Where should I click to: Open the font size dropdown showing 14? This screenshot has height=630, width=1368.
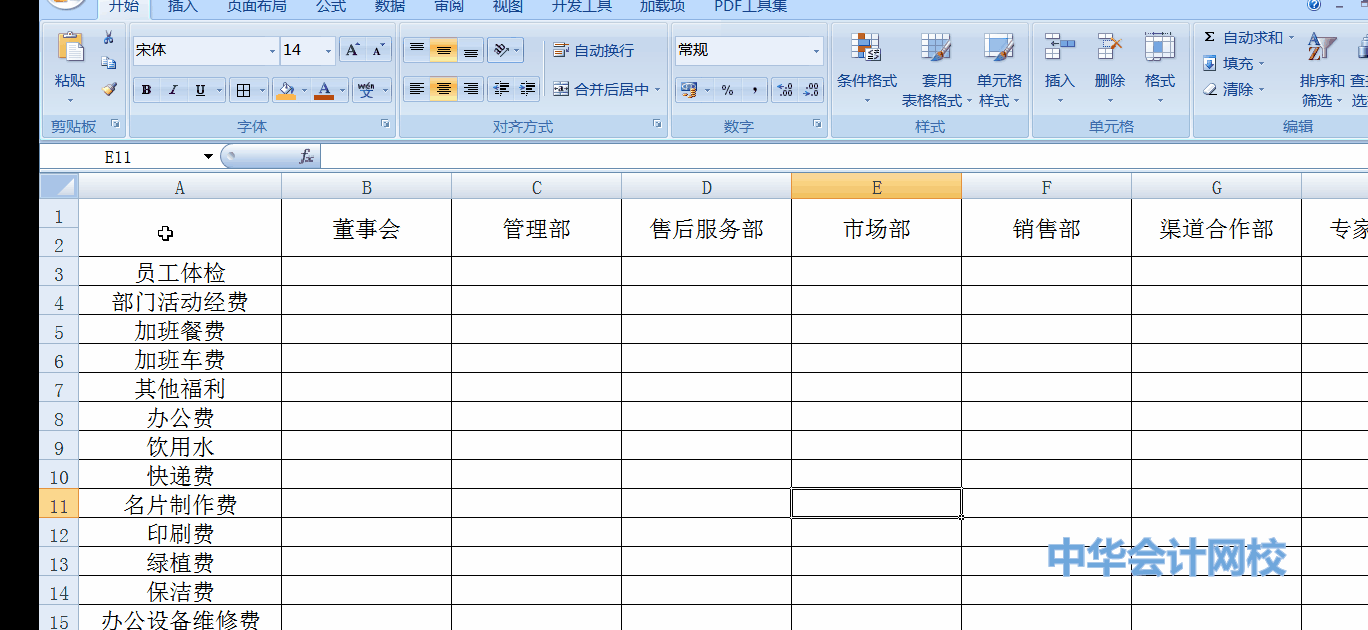(329, 50)
